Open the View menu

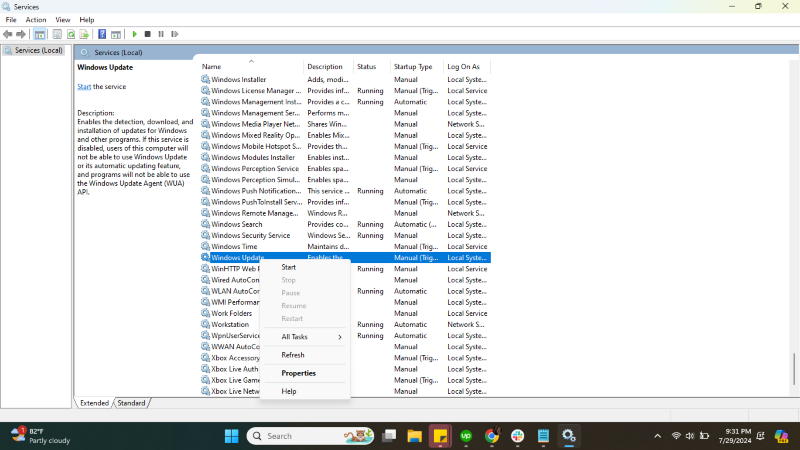click(x=63, y=20)
